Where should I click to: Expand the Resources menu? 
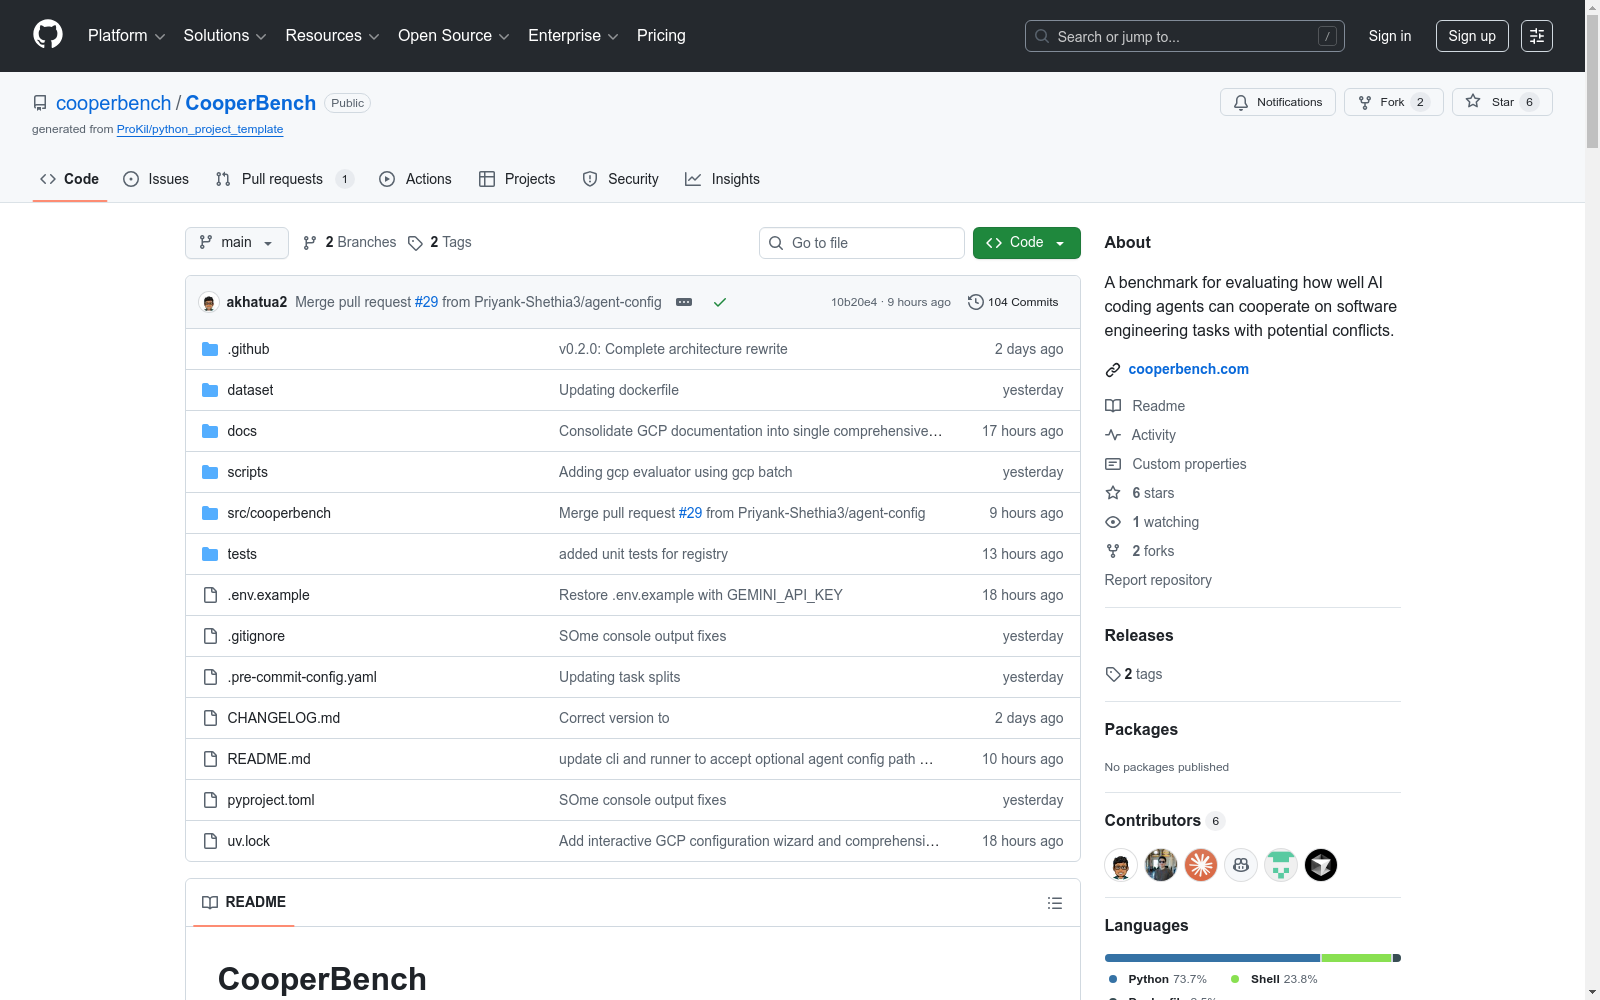click(332, 36)
